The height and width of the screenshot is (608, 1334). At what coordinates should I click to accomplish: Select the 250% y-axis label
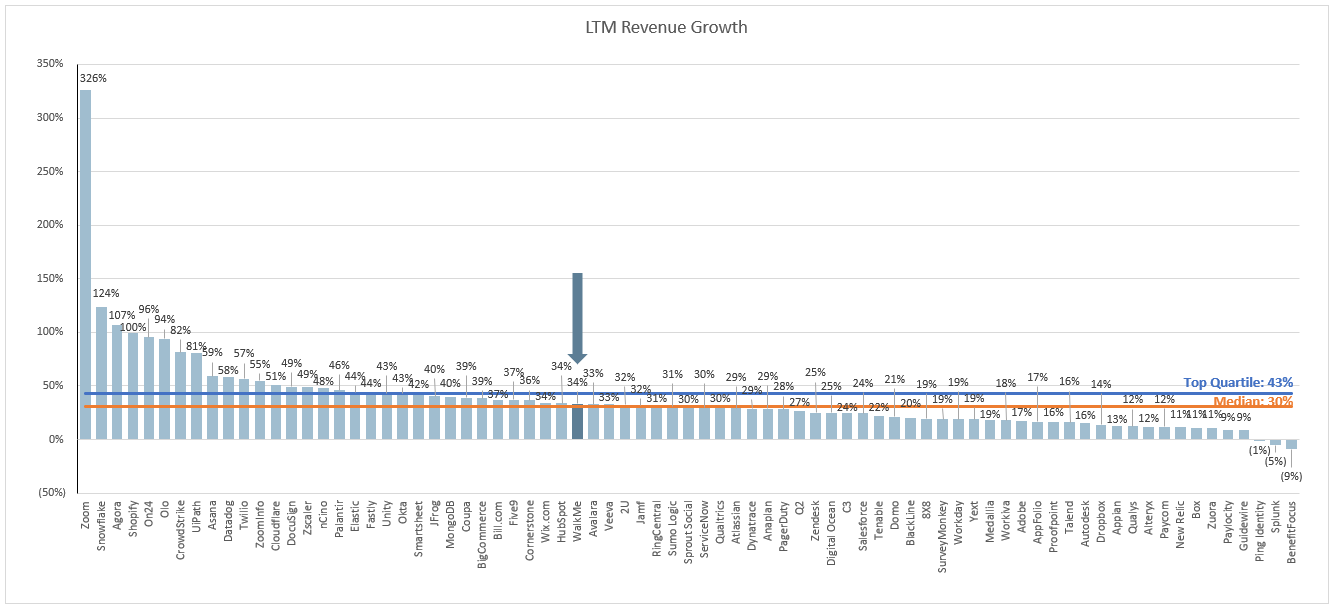tap(50, 171)
